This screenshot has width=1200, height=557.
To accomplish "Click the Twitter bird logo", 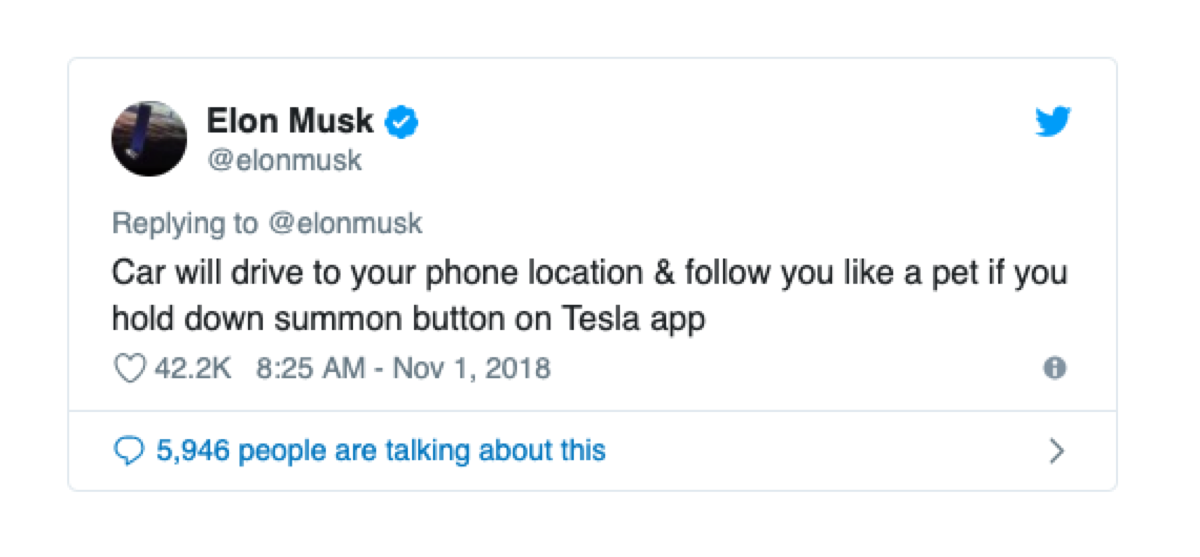I will click(x=1053, y=122).
